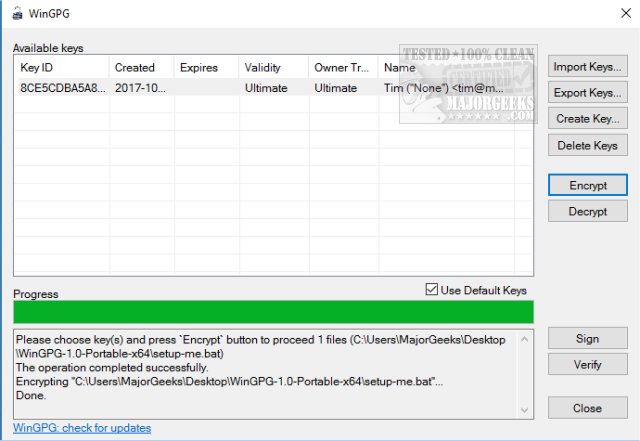
Task: Sort keys by Owner Trust column header
Action: (x=344, y=67)
